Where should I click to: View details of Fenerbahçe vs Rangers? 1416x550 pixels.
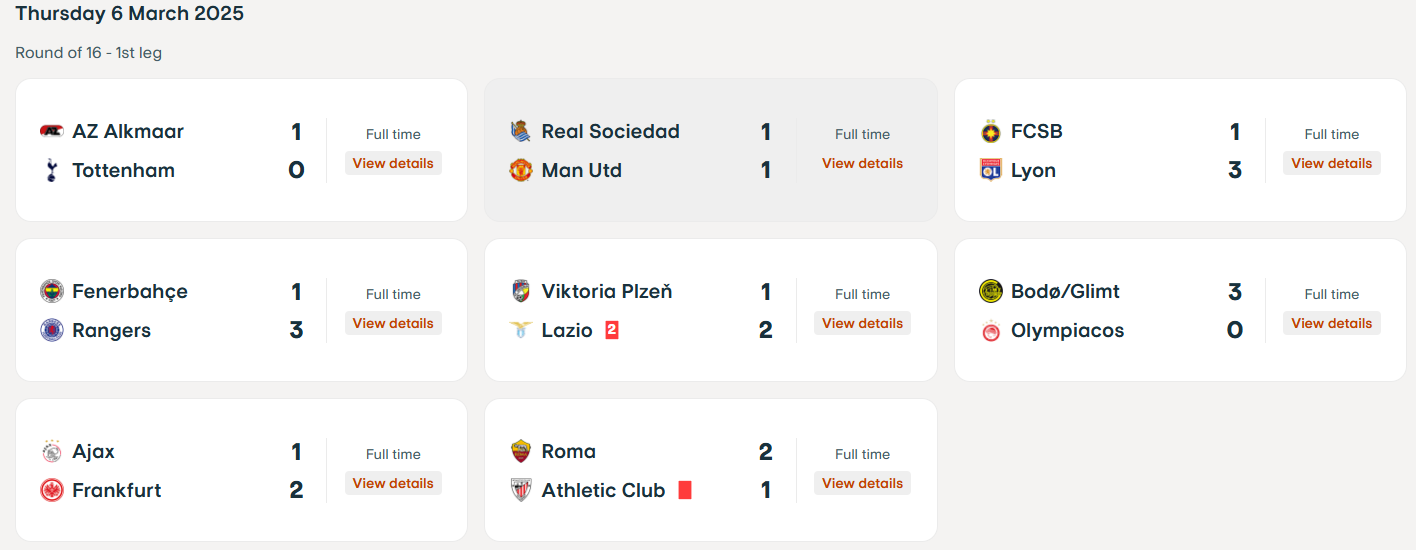pos(393,323)
